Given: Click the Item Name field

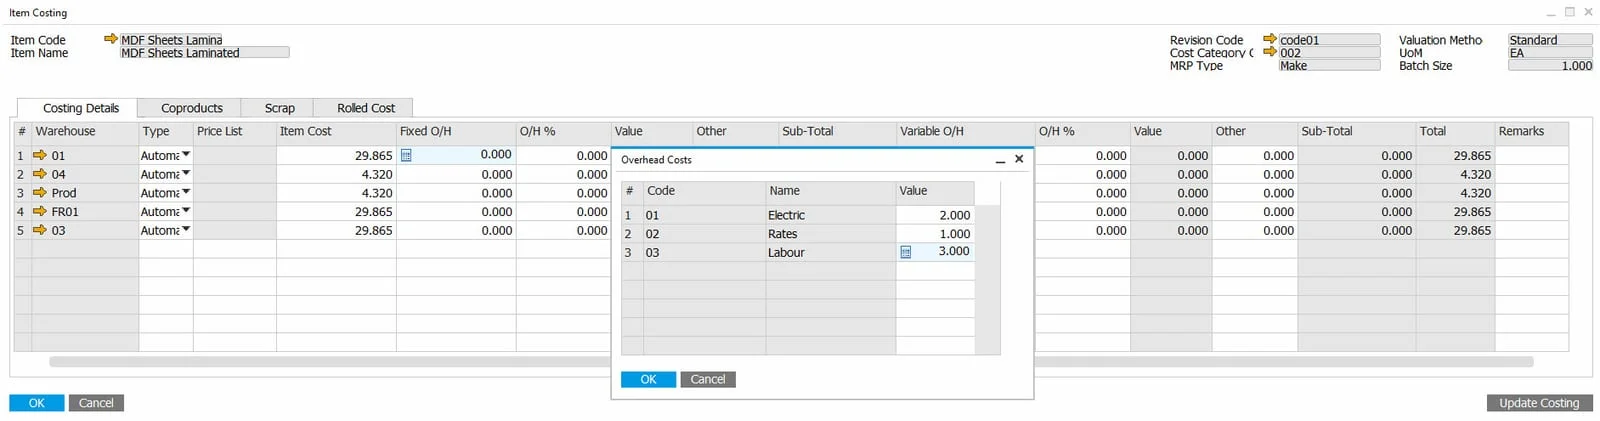Looking at the screenshot, I should coord(204,53).
